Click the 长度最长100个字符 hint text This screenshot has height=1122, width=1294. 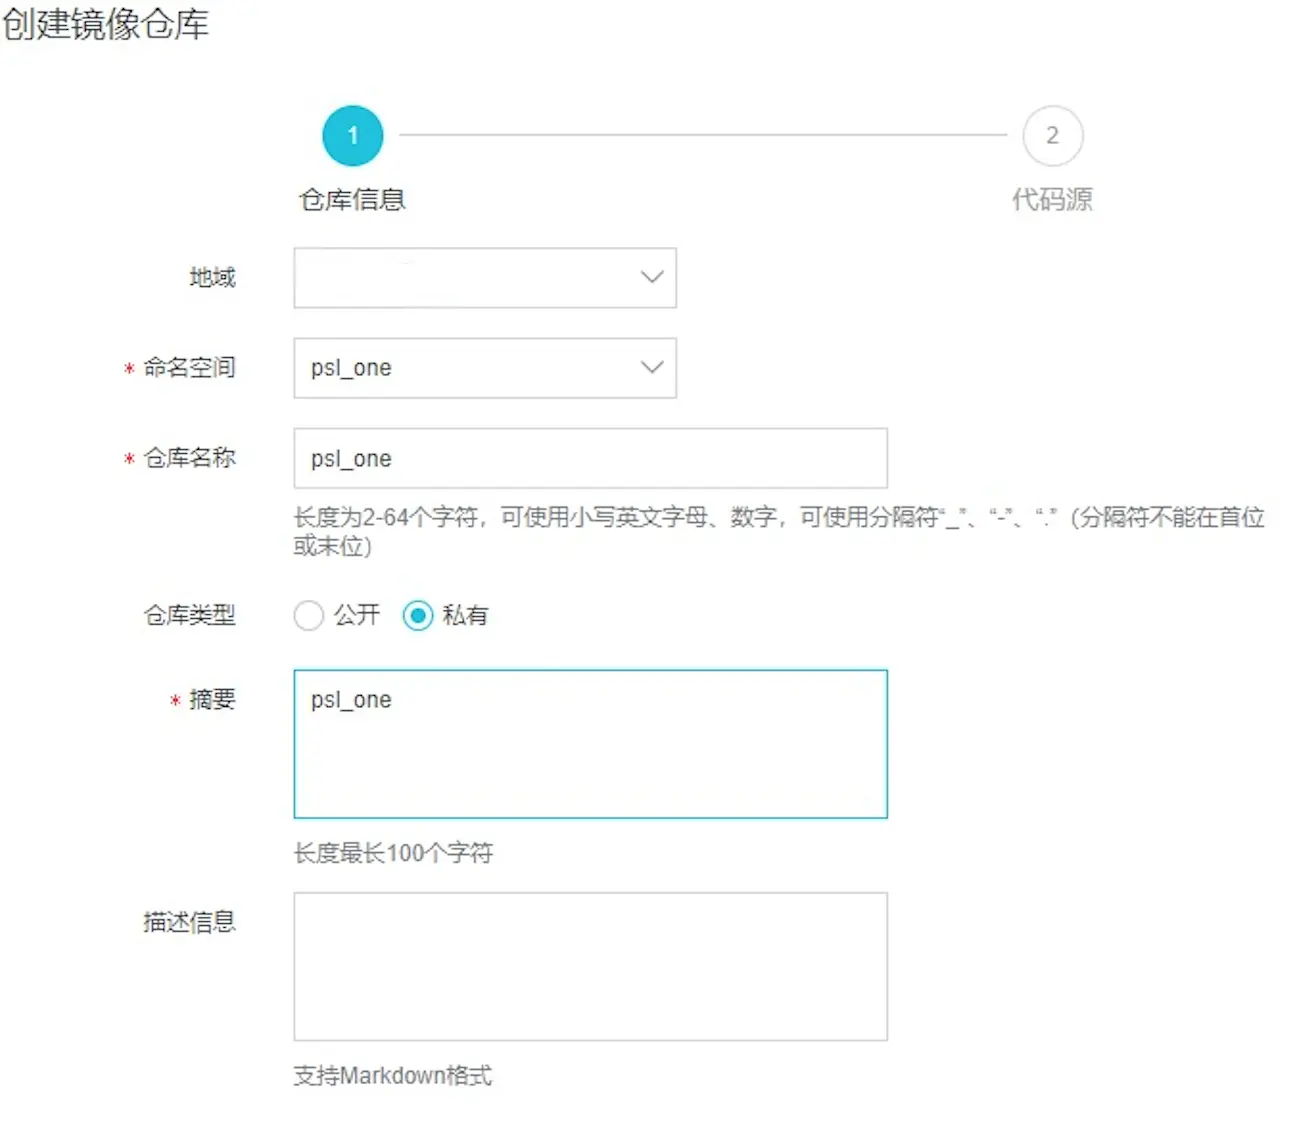[x=392, y=853]
